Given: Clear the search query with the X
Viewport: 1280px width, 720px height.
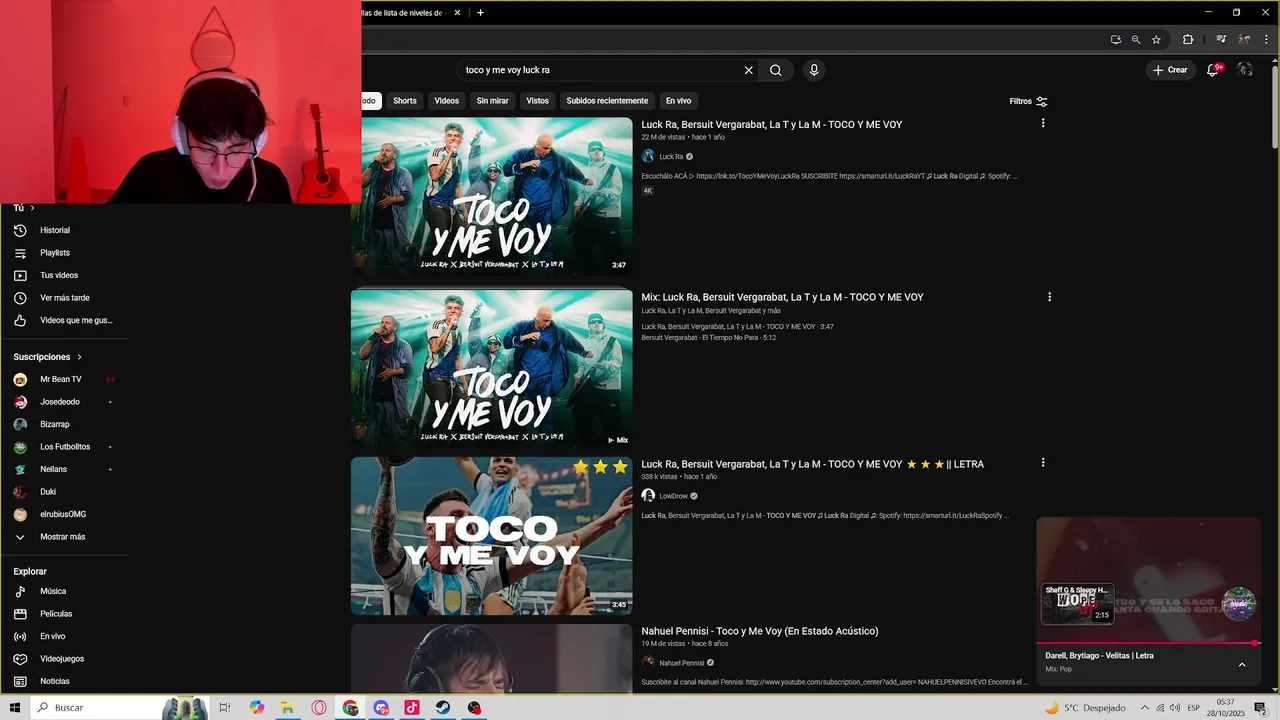Looking at the screenshot, I should click(748, 70).
